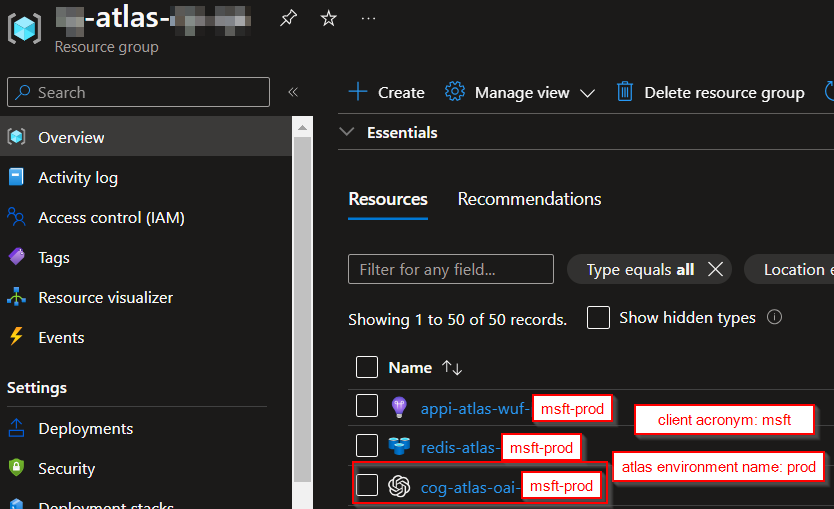This screenshot has width=834, height=509.
Task: Switch to the Recommendations tab
Action: (x=529, y=199)
